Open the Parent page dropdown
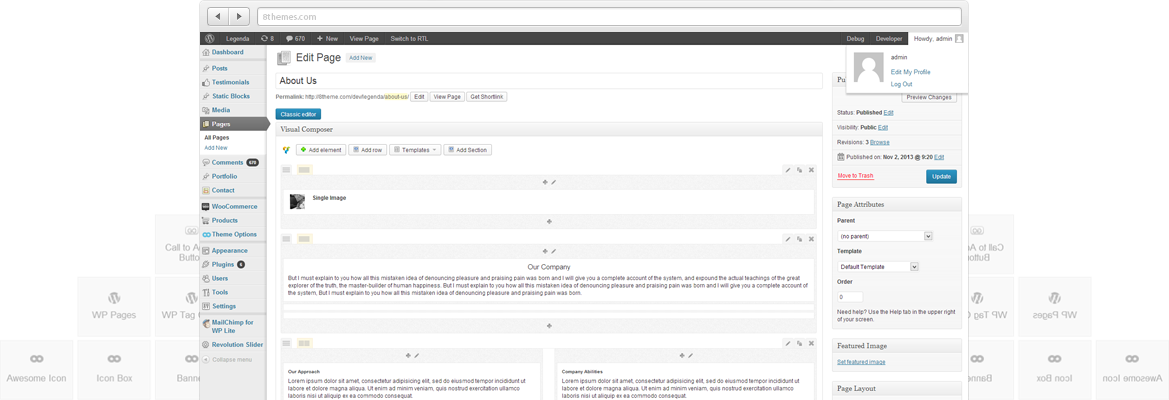This screenshot has width=1169, height=400. click(884, 236)
